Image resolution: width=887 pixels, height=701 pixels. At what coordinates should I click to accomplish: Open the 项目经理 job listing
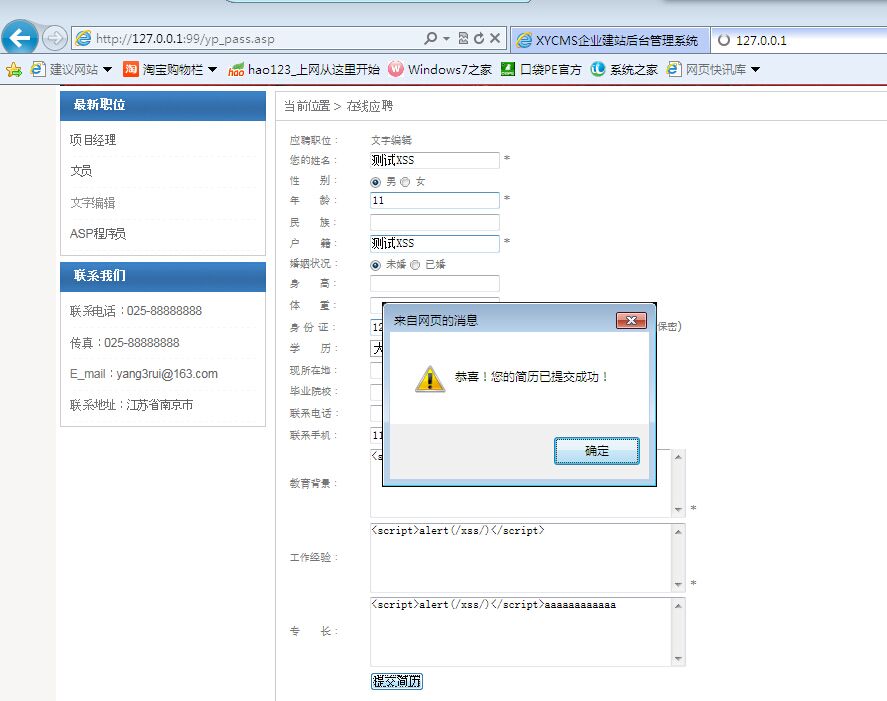coord(93,140)
